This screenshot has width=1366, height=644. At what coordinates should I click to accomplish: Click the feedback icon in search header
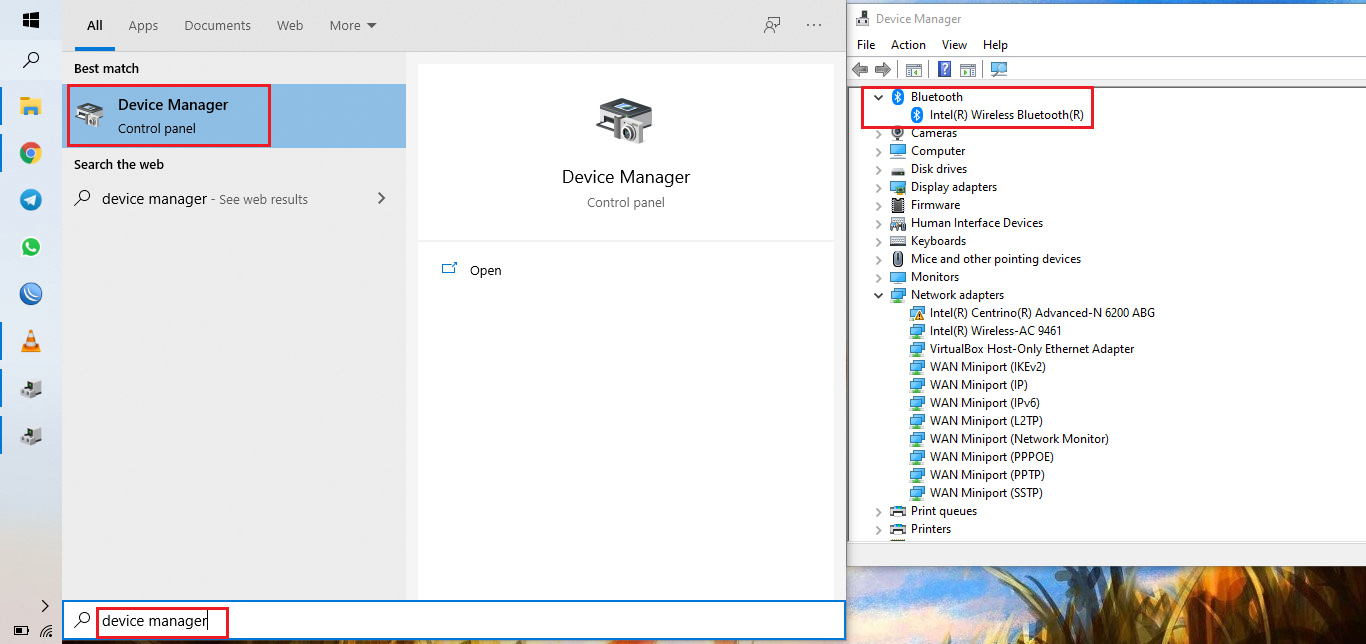pos(772,25)
